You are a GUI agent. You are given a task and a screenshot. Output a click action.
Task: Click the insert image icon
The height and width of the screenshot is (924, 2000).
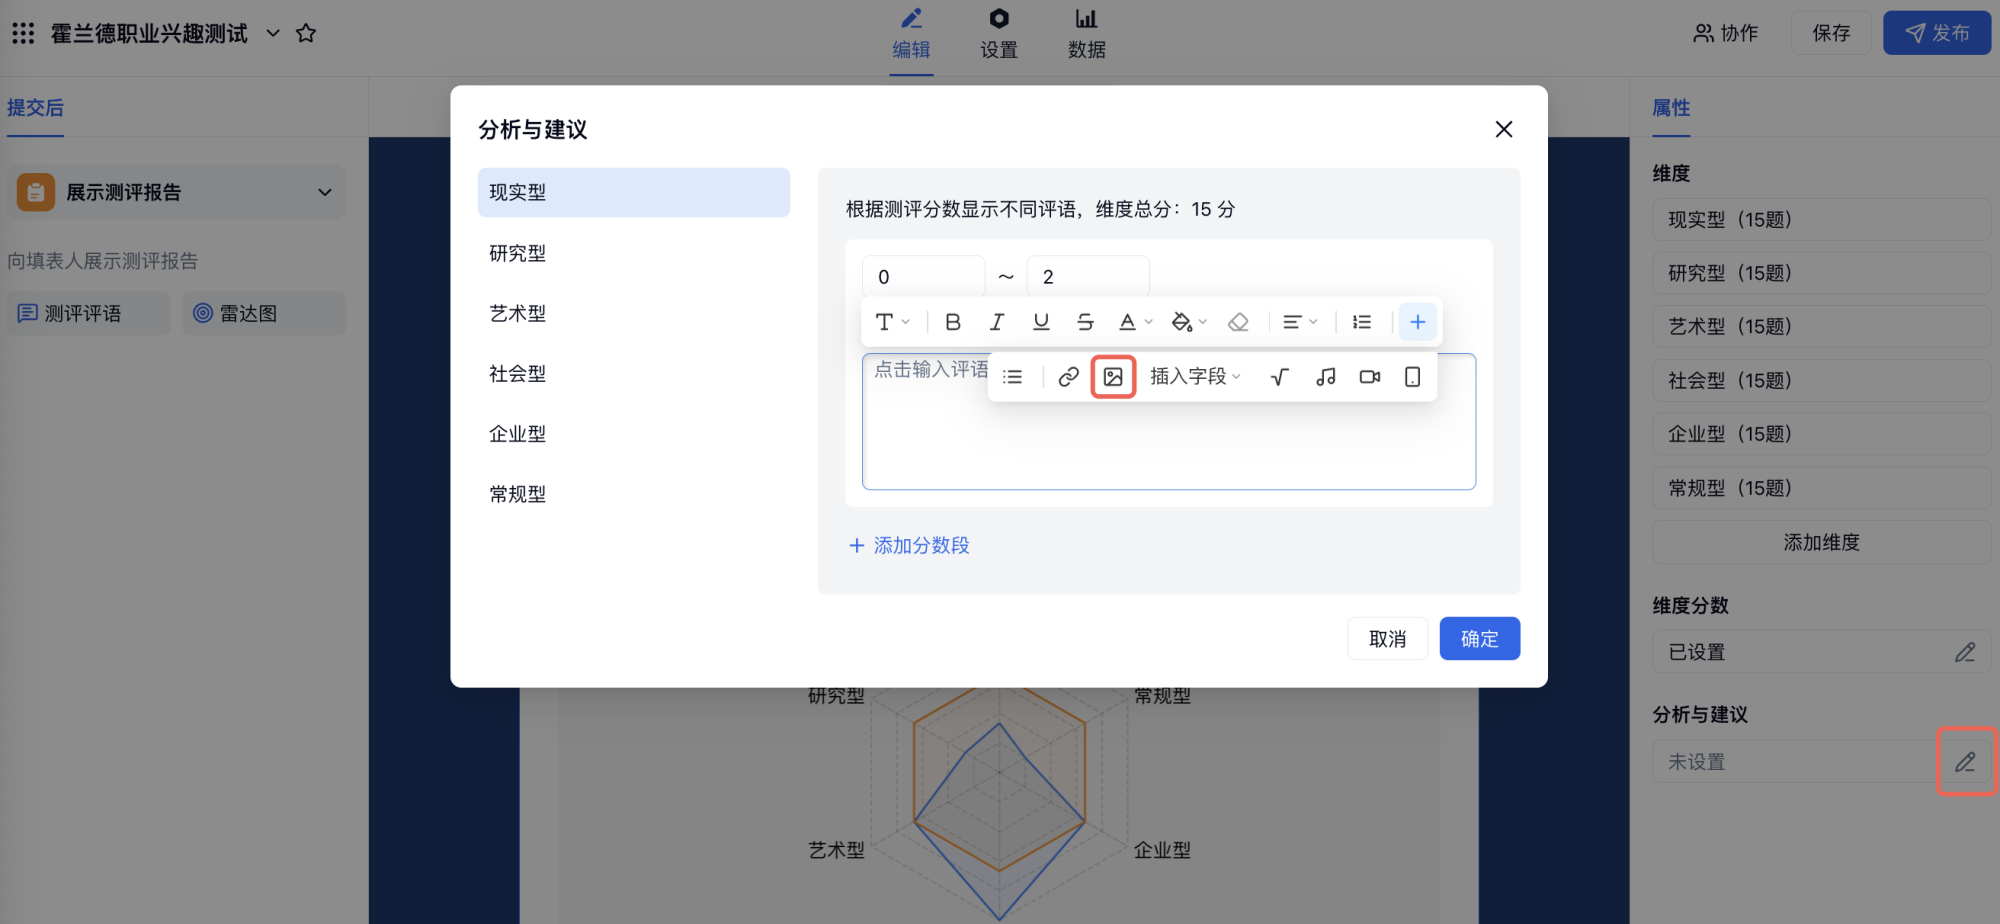1112,377
